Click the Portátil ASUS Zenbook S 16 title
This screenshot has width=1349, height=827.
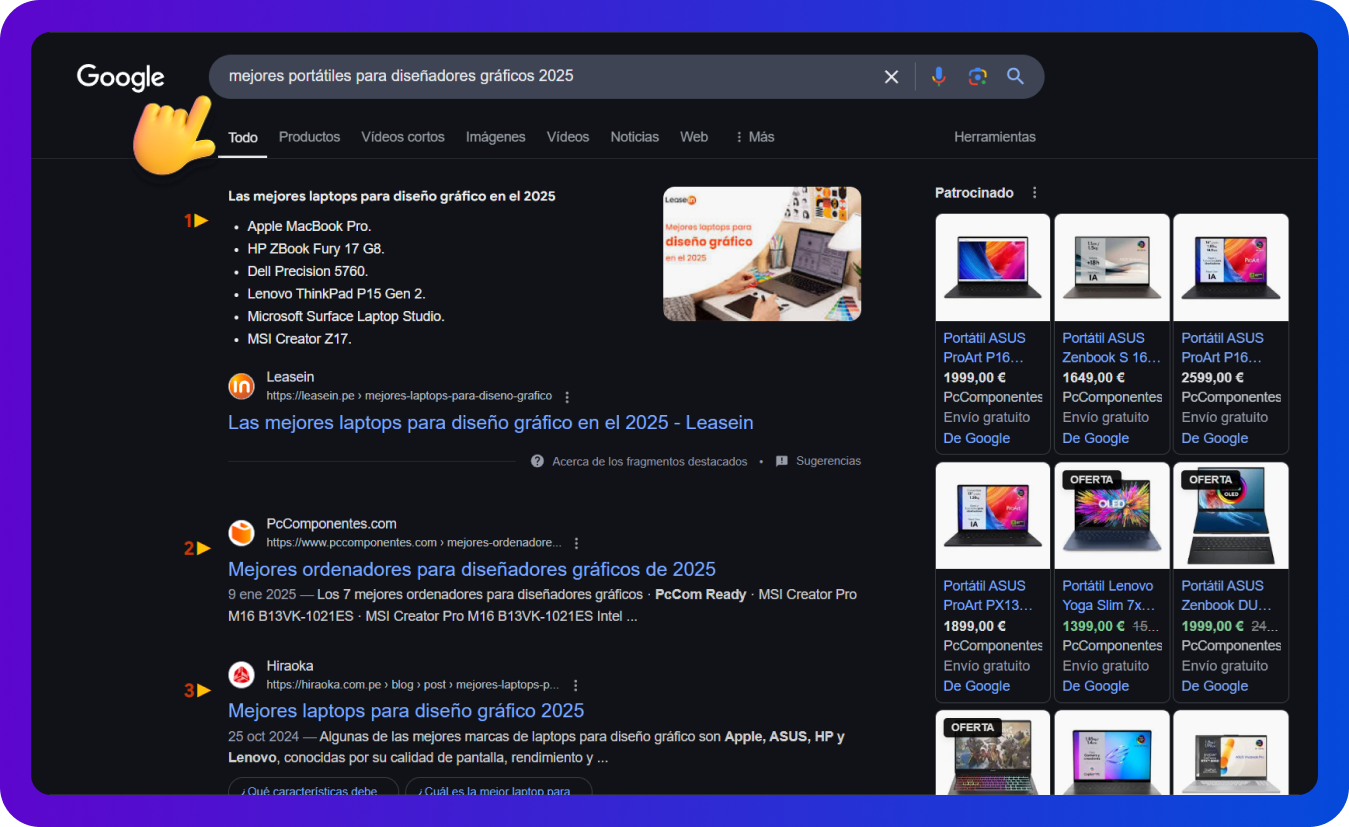(1111, 348)
